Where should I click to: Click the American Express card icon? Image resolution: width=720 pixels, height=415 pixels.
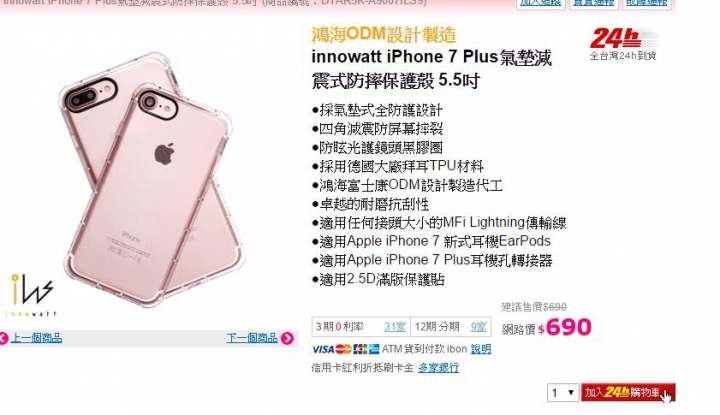(x=374, y=349)
